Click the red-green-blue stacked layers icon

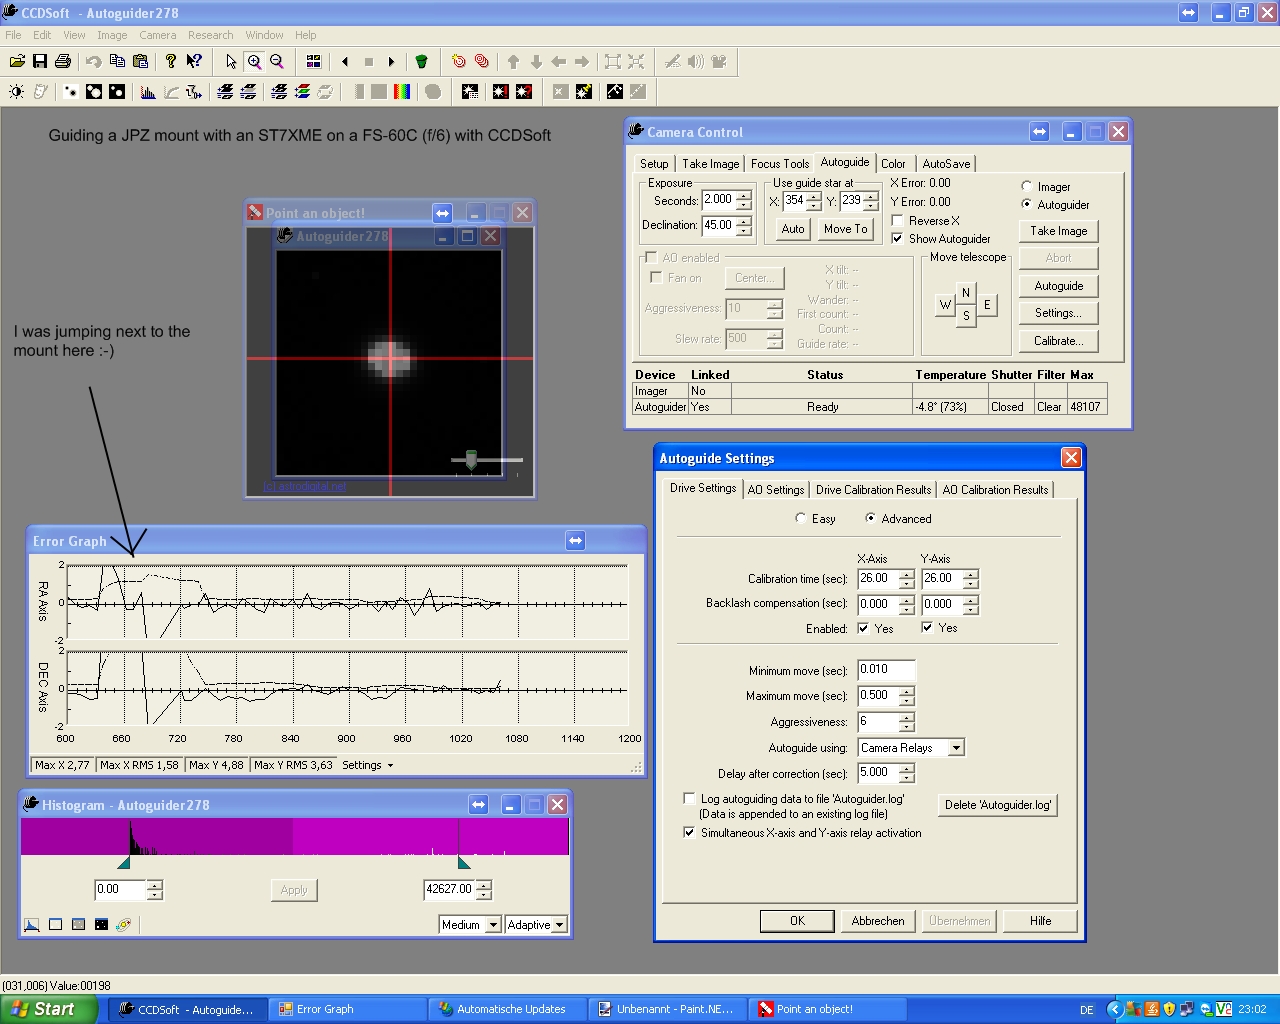[x=302, y=92]
